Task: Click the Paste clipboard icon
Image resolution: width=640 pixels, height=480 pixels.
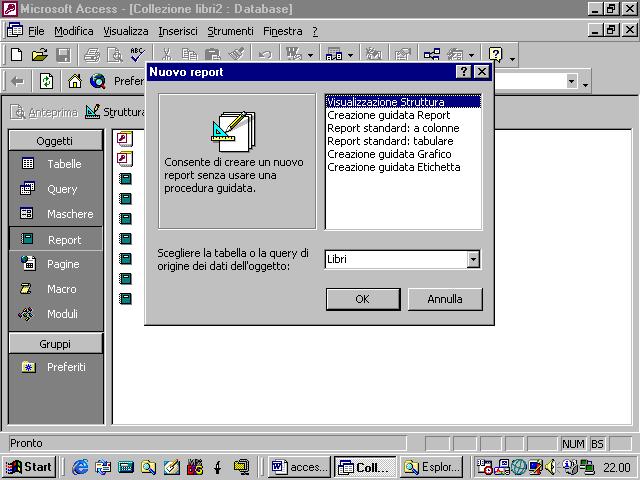Action: tap(213, 55)
